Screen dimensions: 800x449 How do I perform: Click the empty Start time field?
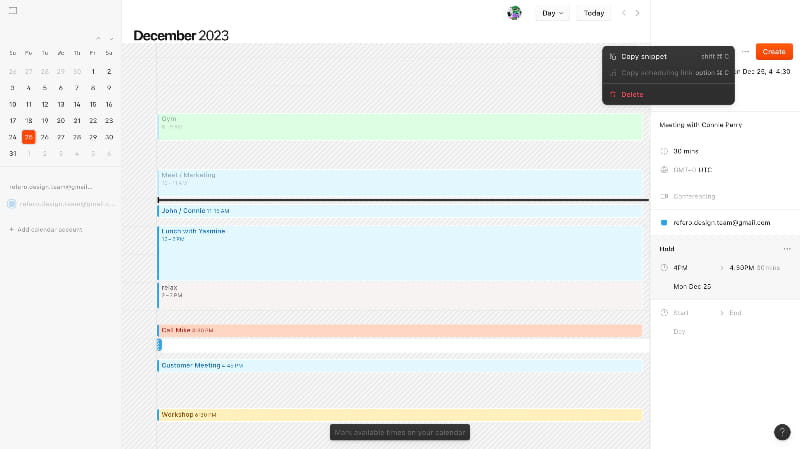coord(681,313)
